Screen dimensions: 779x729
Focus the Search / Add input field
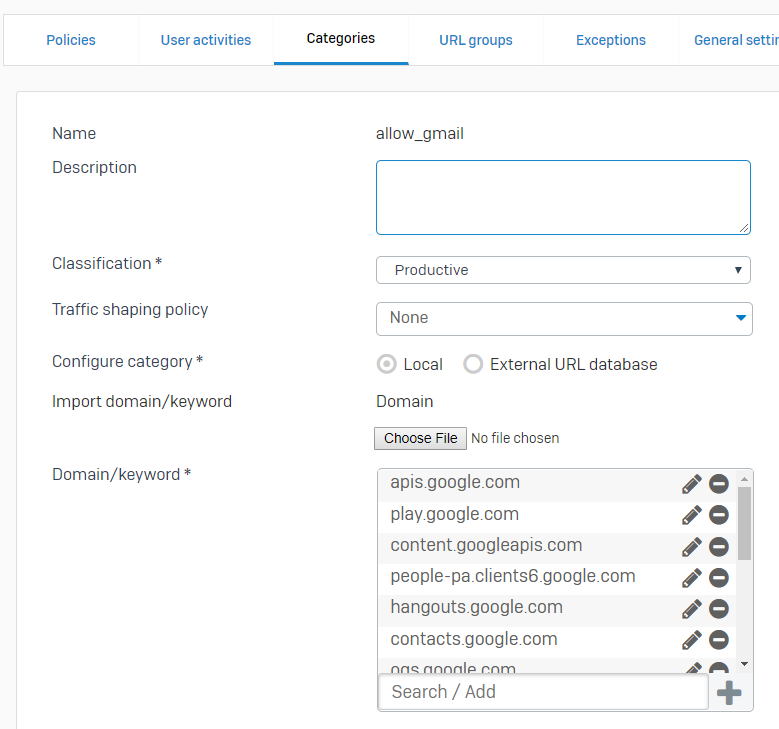pos(543,692)
